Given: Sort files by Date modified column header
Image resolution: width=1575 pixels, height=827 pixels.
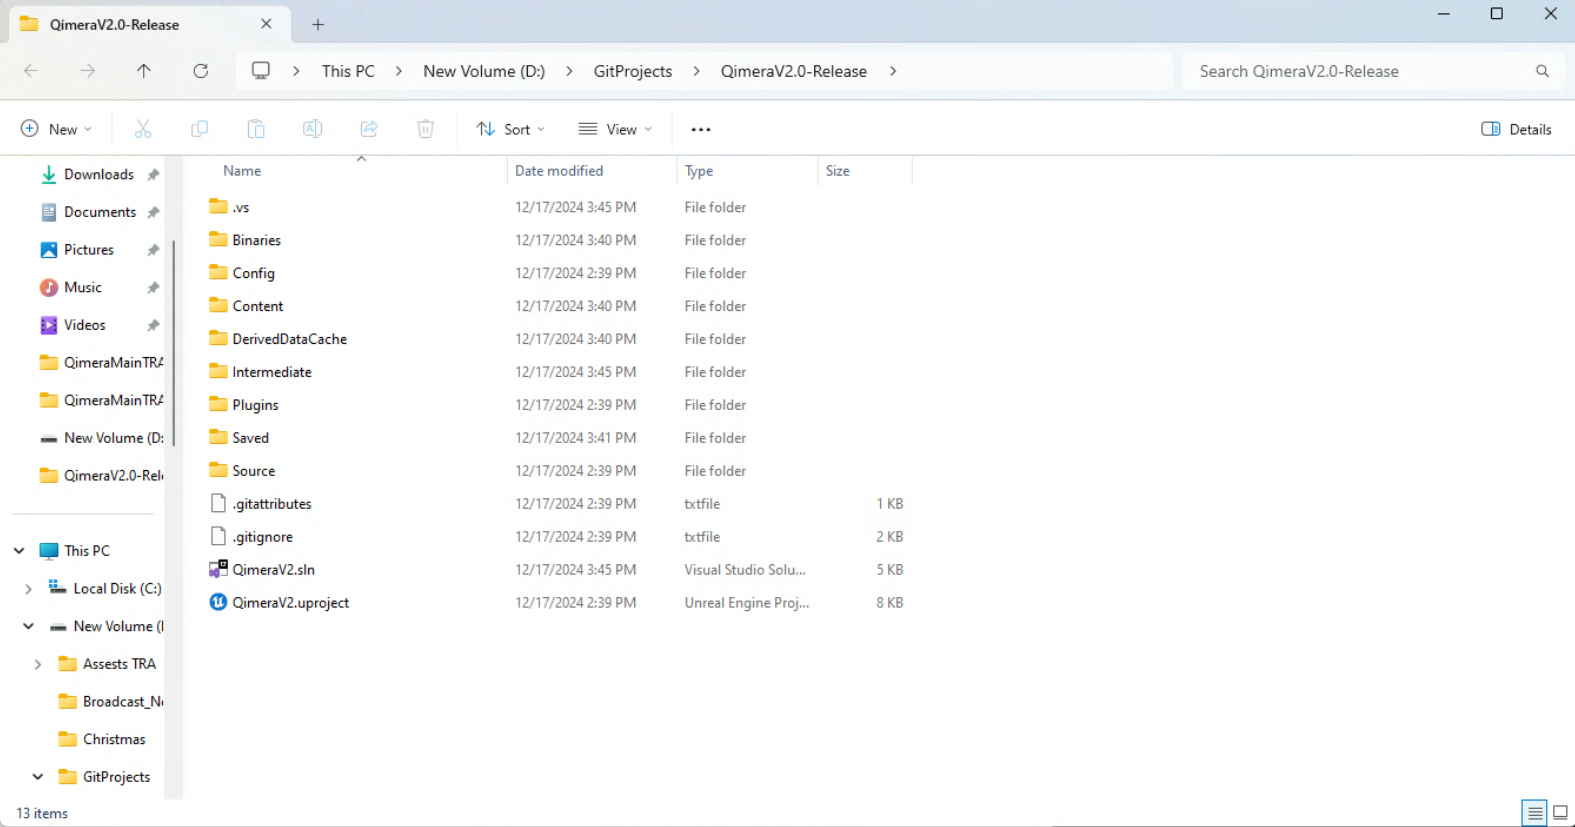Looking at the screenshot, I should 559,171.
